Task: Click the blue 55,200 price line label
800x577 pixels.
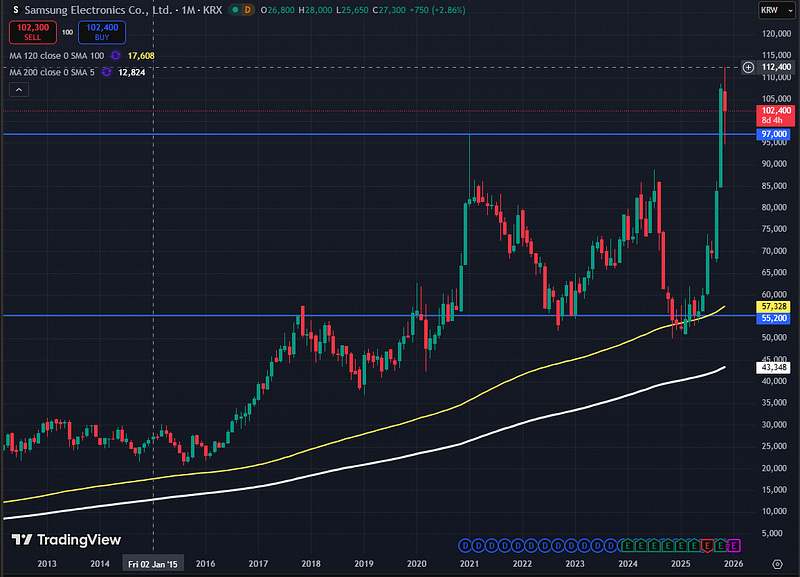Action: (773, 318)
